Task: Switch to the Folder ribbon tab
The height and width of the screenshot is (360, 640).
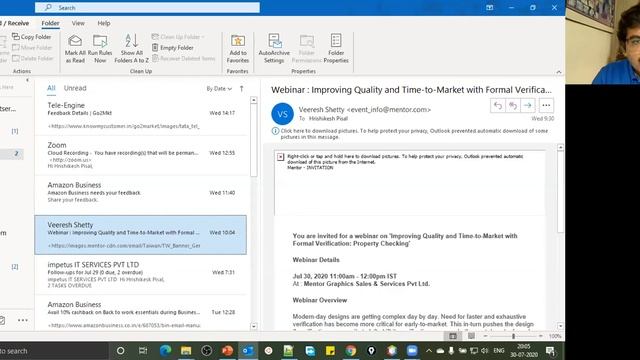Action: (x=50, y=23)
